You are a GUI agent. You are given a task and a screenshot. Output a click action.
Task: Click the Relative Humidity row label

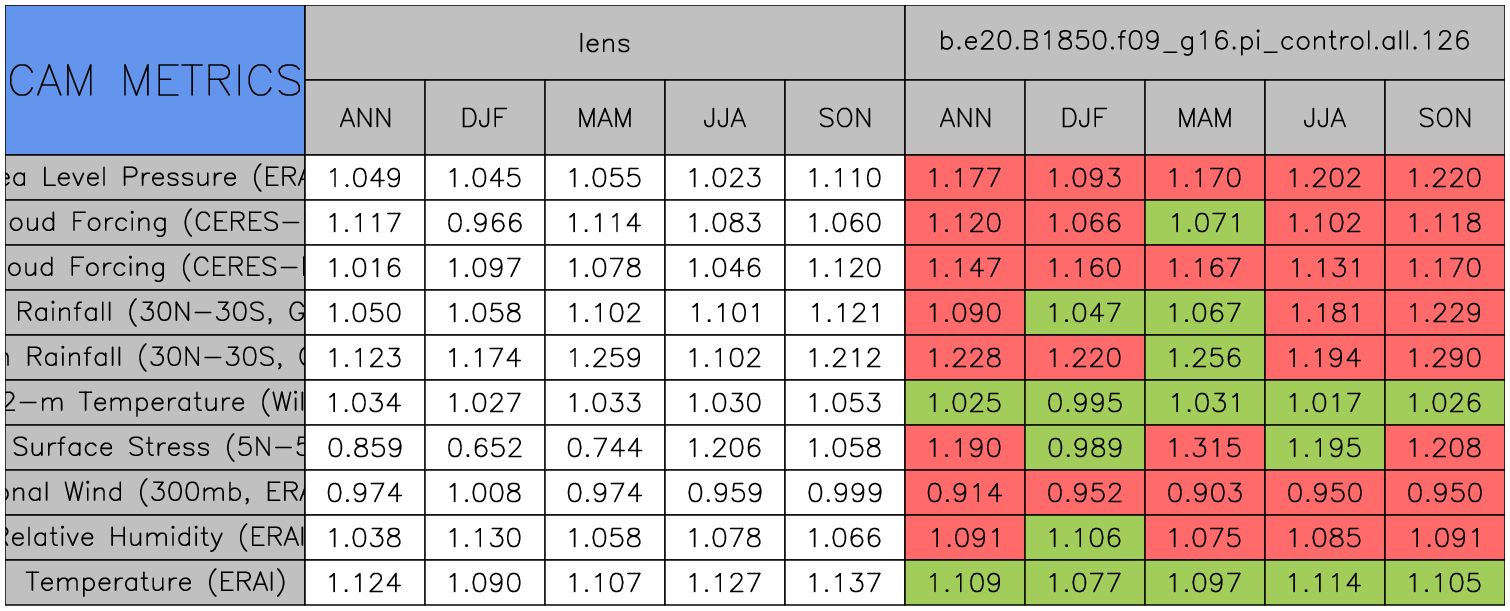[x=155, y=537]
